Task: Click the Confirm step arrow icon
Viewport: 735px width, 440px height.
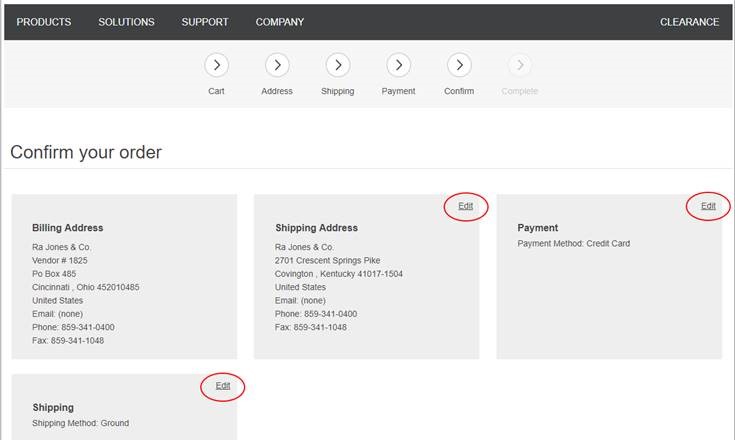Action: click(459, 65)
